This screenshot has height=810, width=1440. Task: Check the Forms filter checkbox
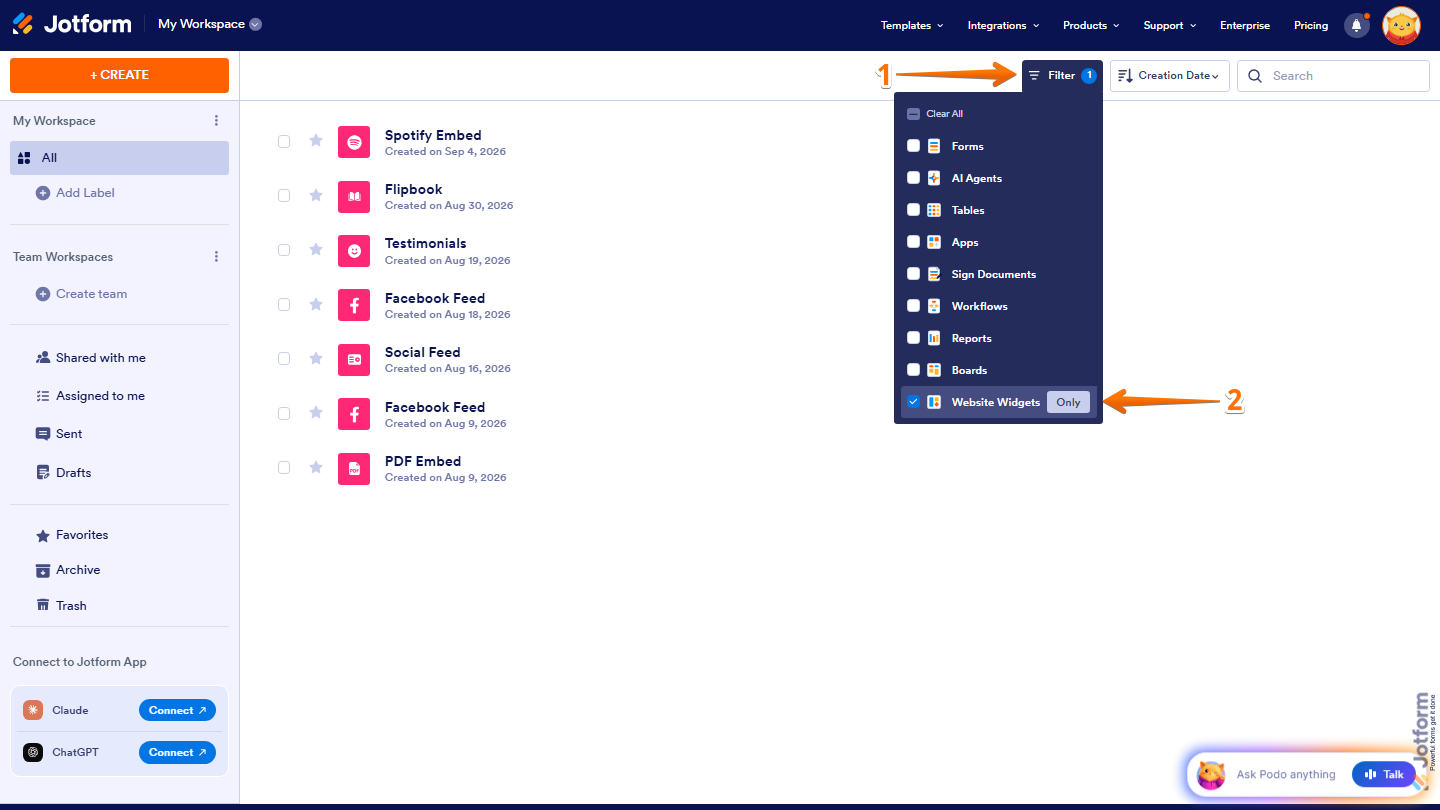913,146
